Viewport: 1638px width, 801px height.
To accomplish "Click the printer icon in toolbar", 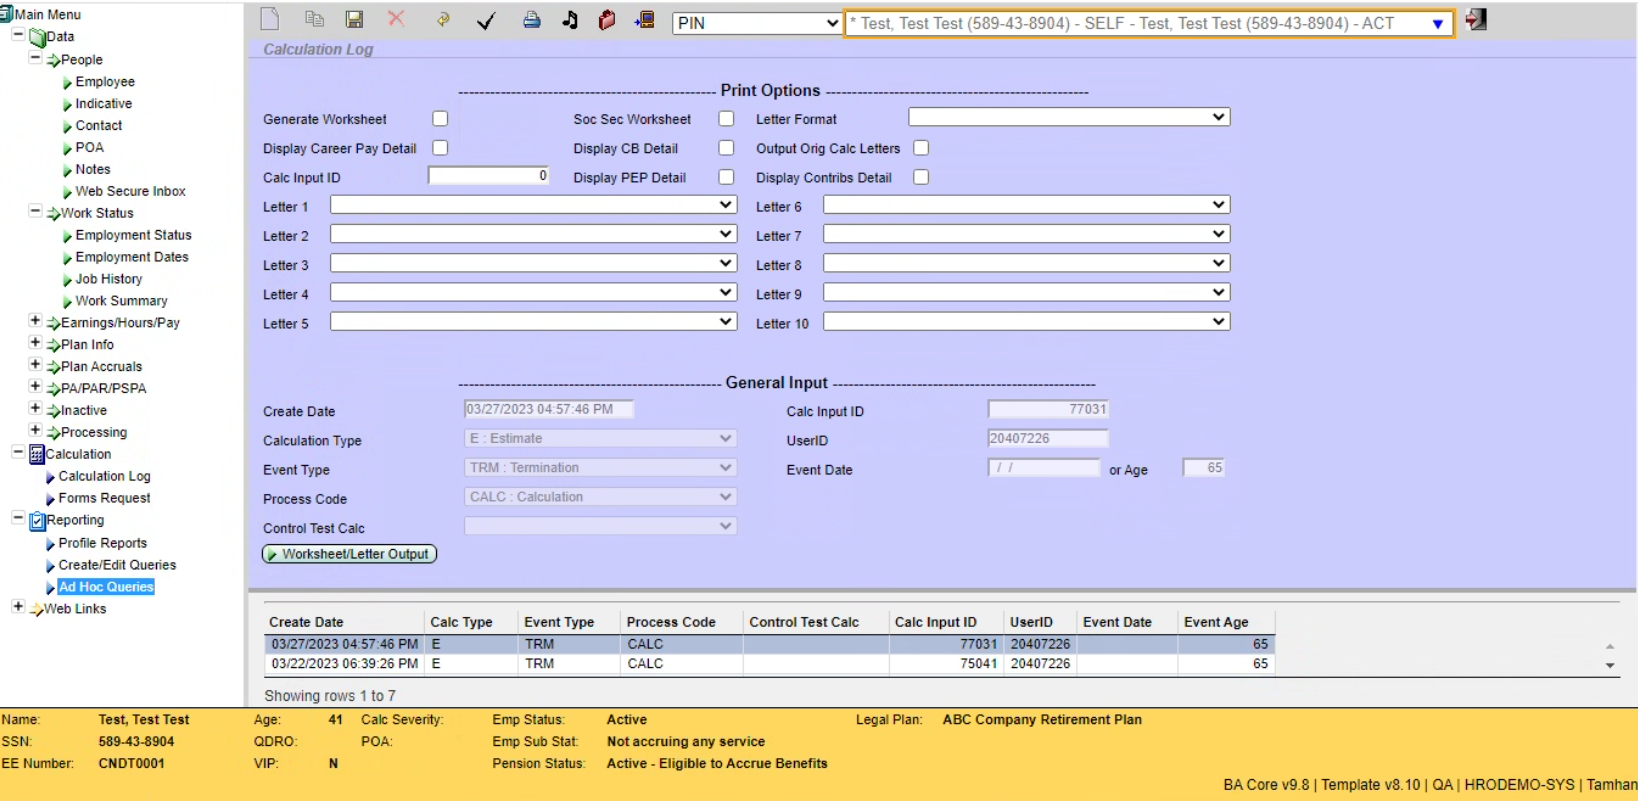I will [531, 20].
